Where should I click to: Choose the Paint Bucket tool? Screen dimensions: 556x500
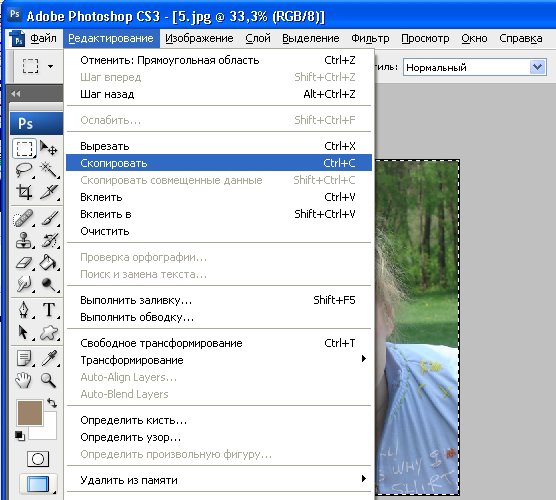pos(49,263)
